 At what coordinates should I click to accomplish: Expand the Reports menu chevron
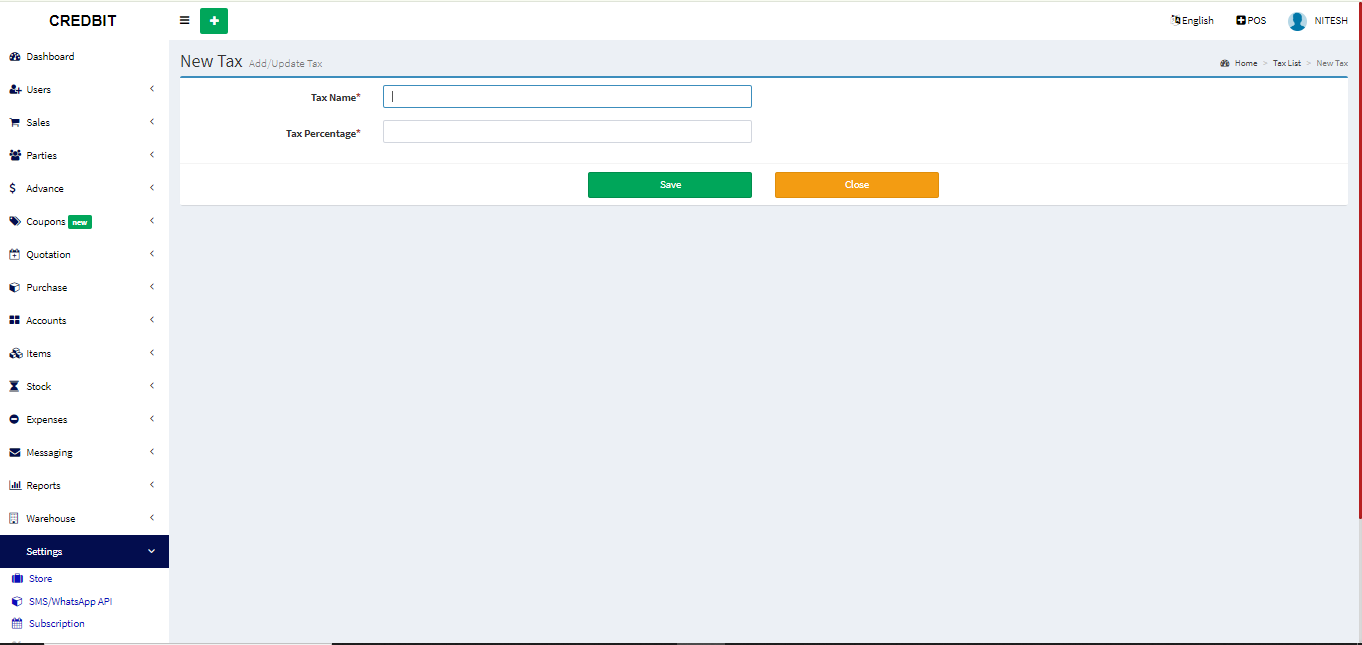coord(152,485)
